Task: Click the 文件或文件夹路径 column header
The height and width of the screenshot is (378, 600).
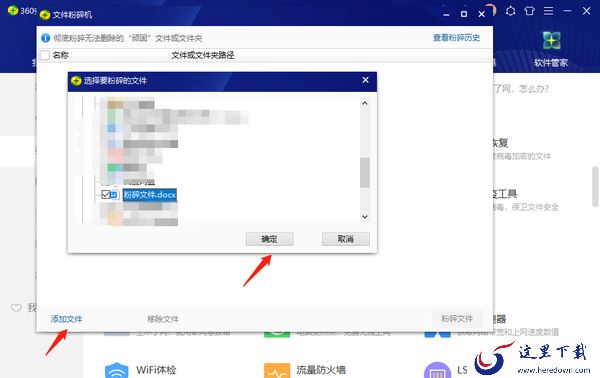Action: (202, 55)
